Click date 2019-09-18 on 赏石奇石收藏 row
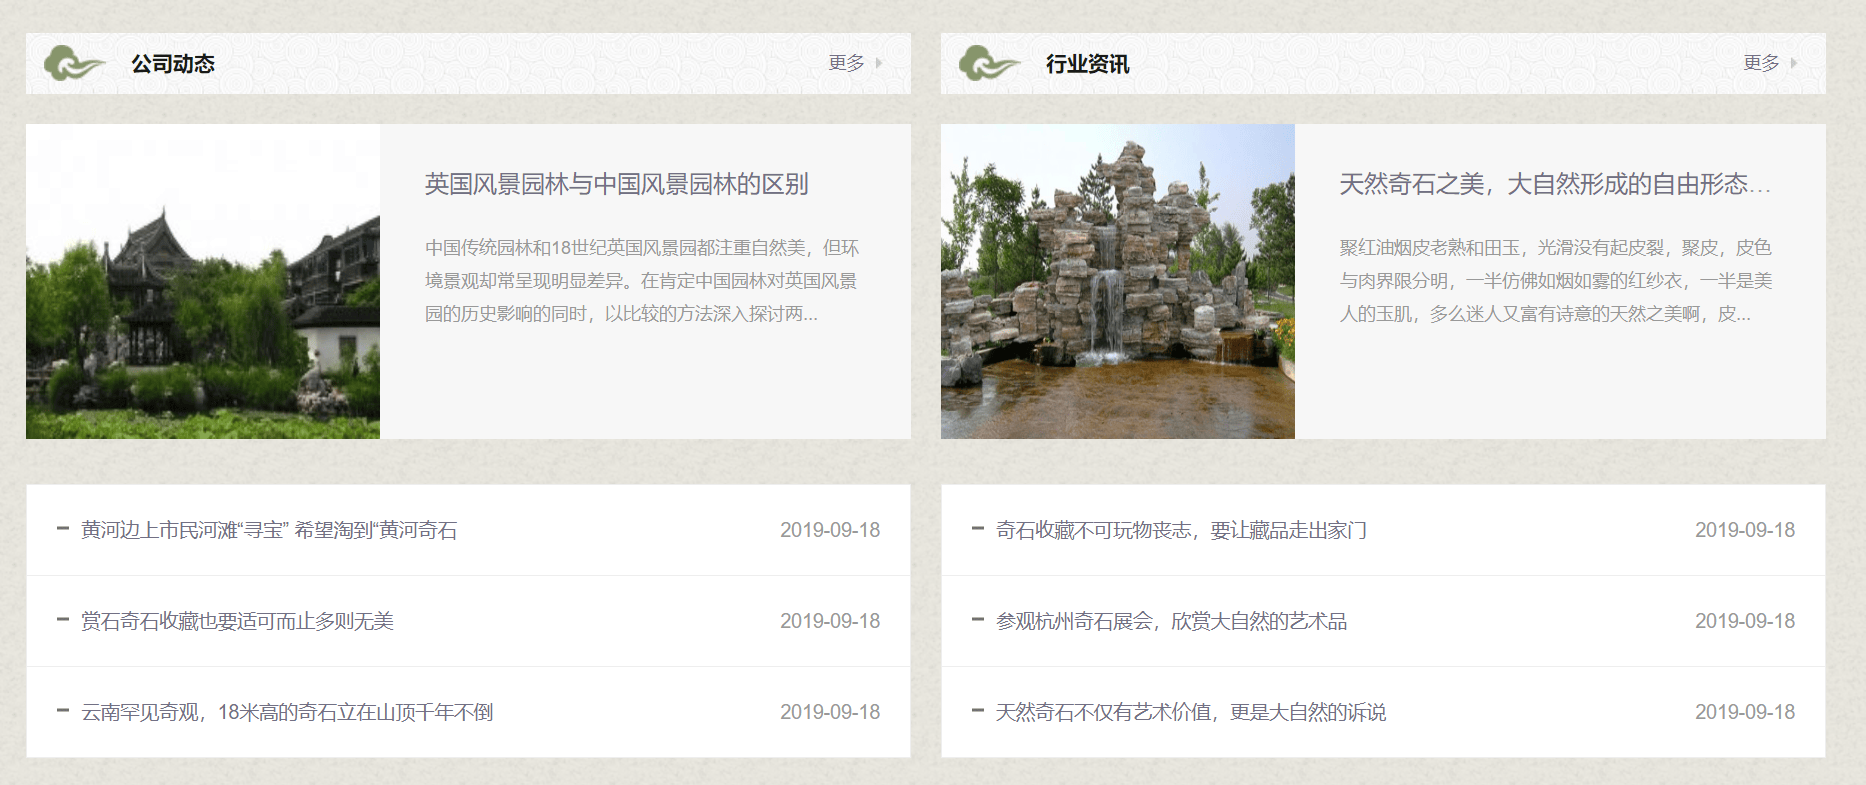 point(830,621)
